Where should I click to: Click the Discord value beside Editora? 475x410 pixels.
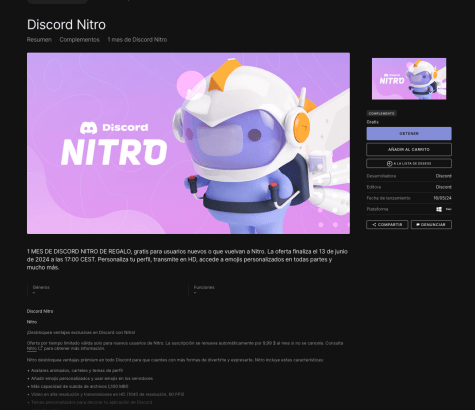point(444,187)
